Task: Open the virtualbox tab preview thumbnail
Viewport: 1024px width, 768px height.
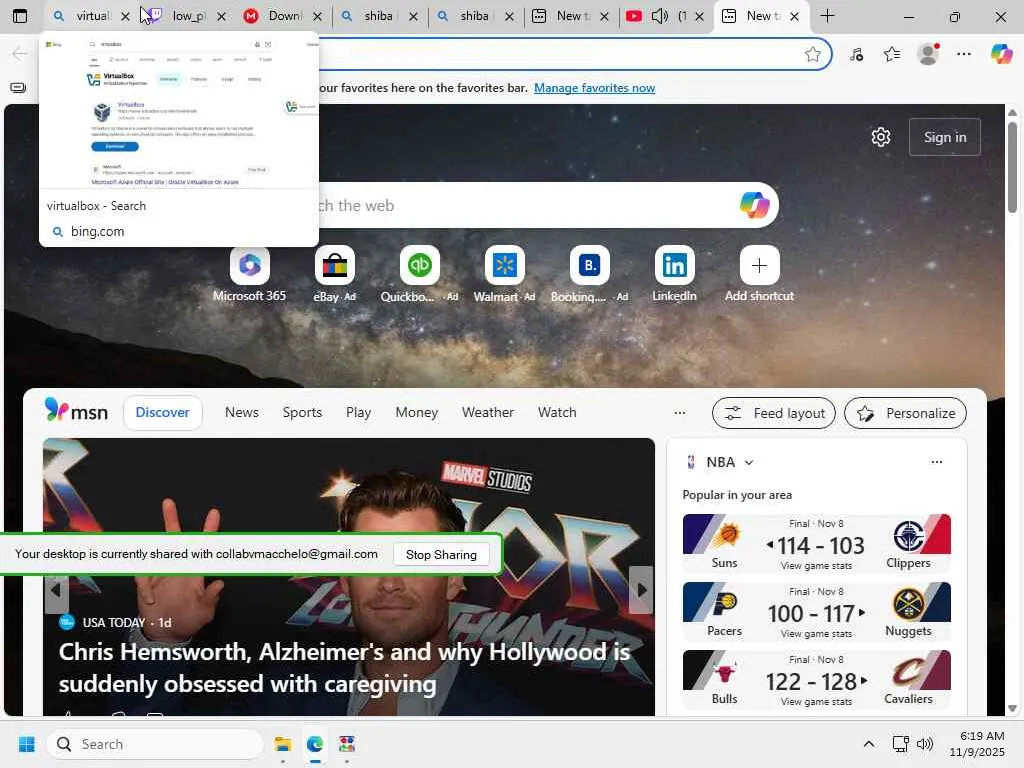Action: pyautogui.click(x=179, y=111)
